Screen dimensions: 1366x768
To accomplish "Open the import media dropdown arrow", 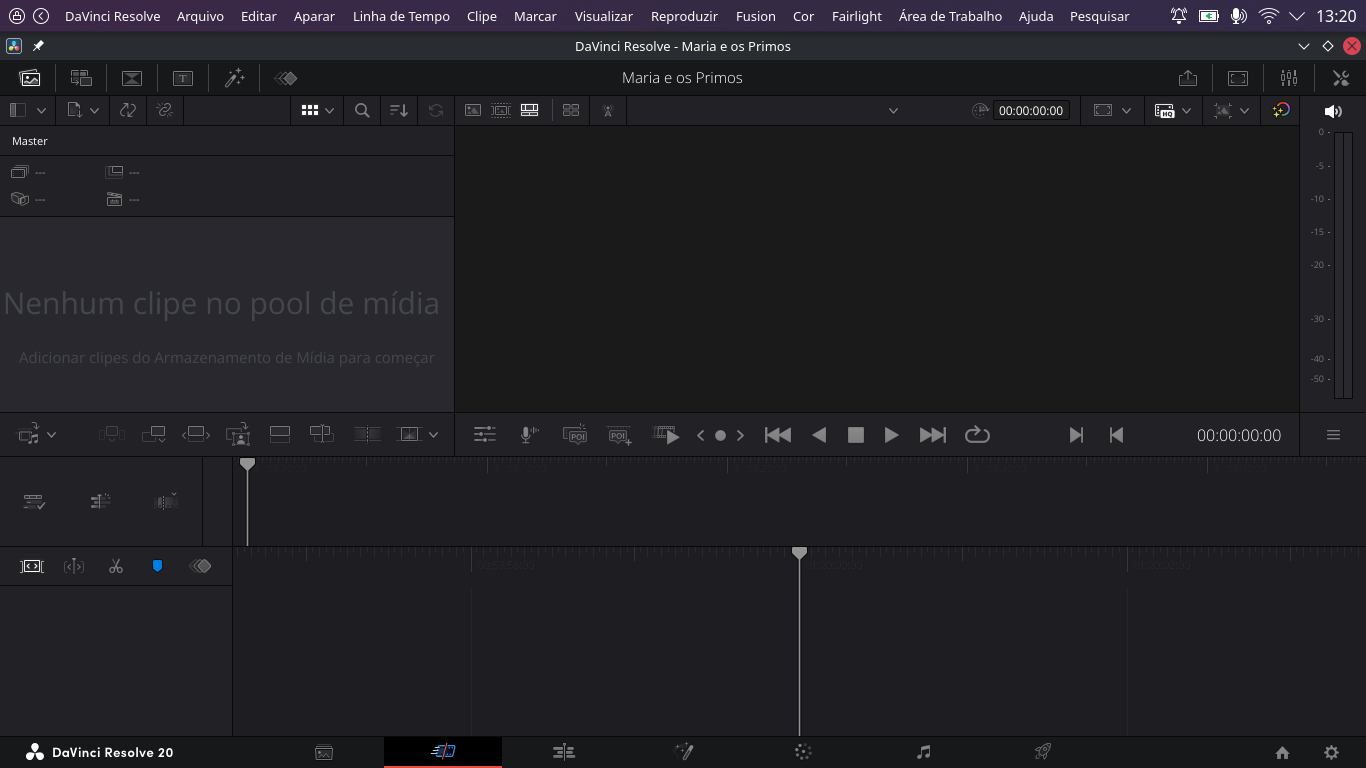I will pos(94,111).
